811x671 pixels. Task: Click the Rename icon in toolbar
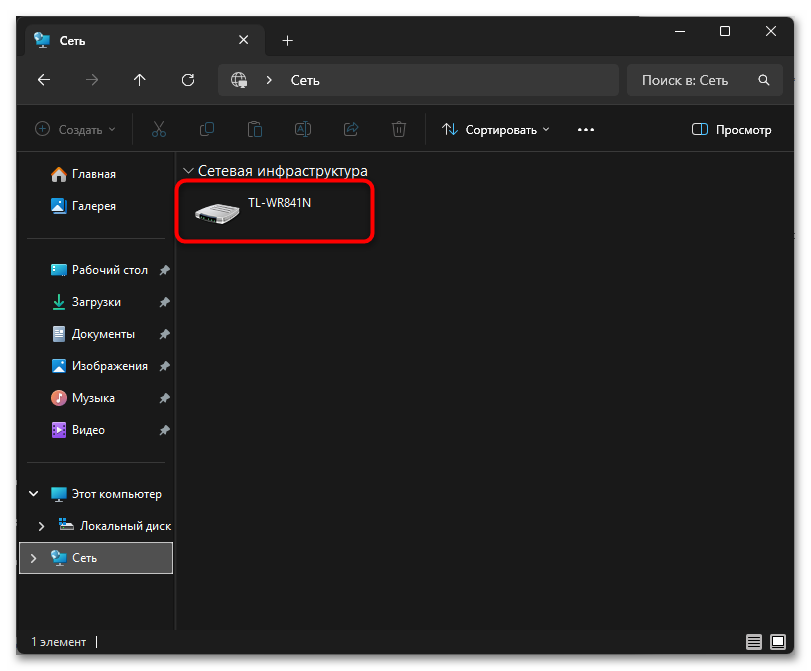point(303,129)
